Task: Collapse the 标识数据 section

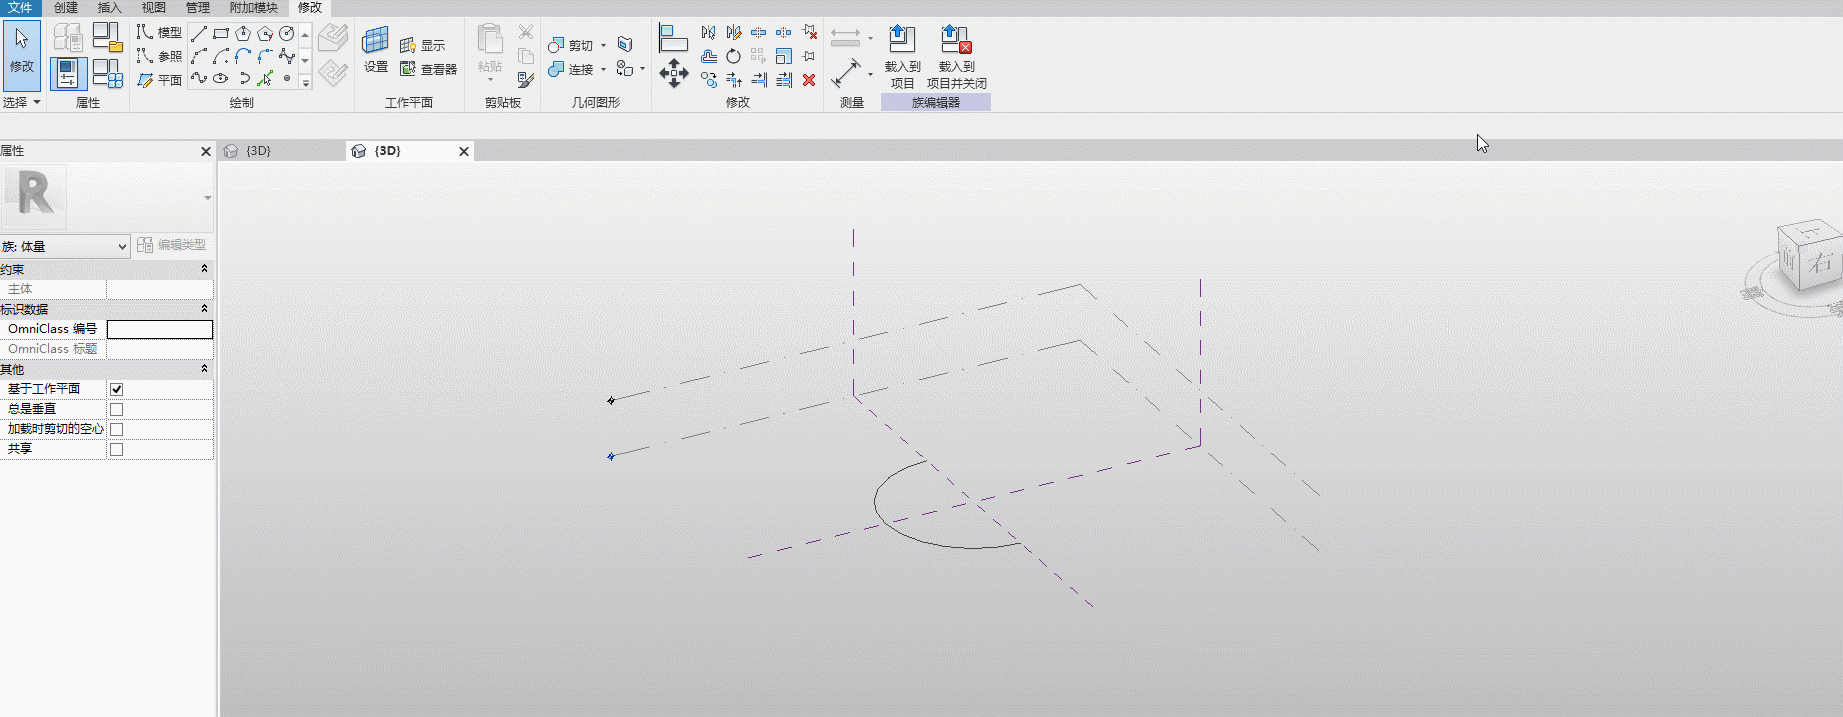Action: tap(204, 309)
